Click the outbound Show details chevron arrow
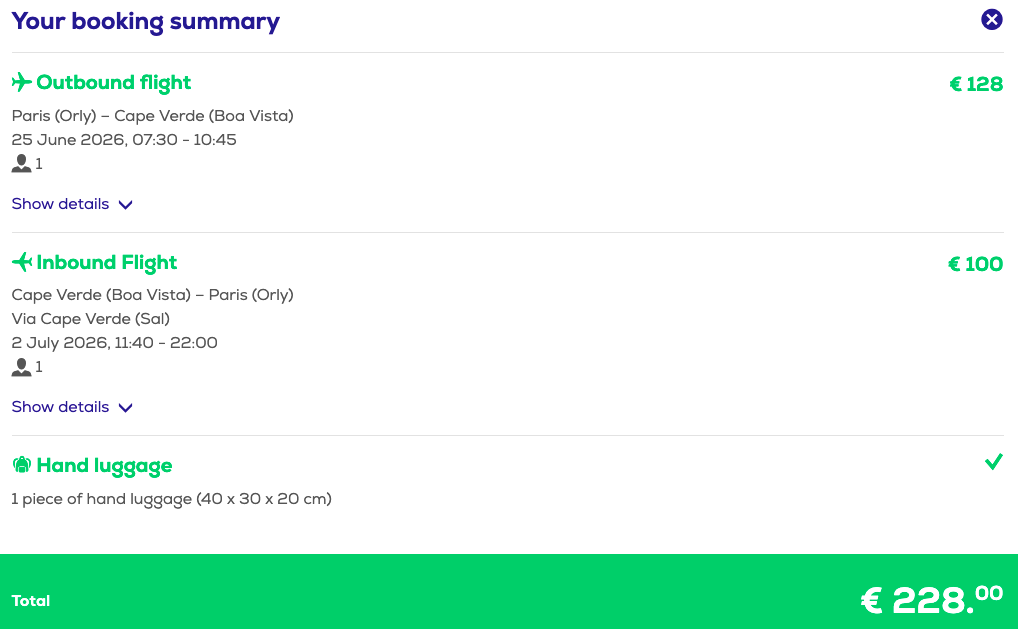 pos(125,205)
